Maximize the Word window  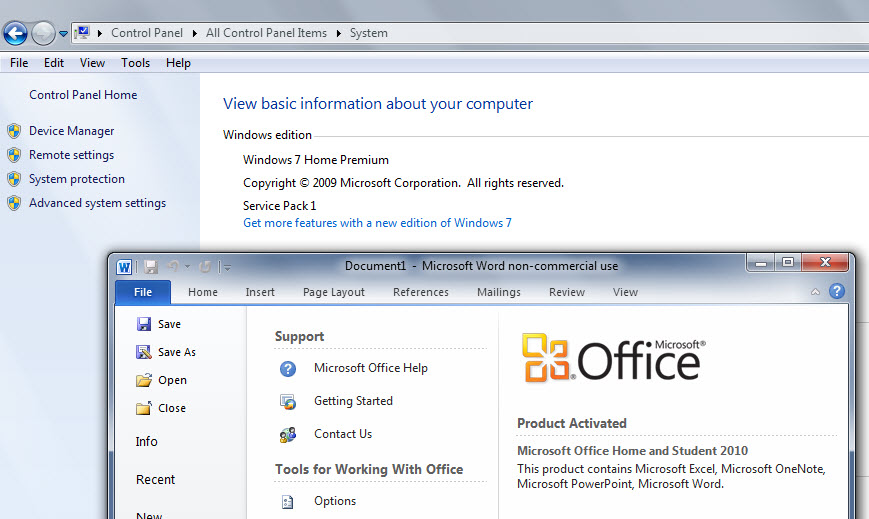pyautogui.click(x=788, y=262)
